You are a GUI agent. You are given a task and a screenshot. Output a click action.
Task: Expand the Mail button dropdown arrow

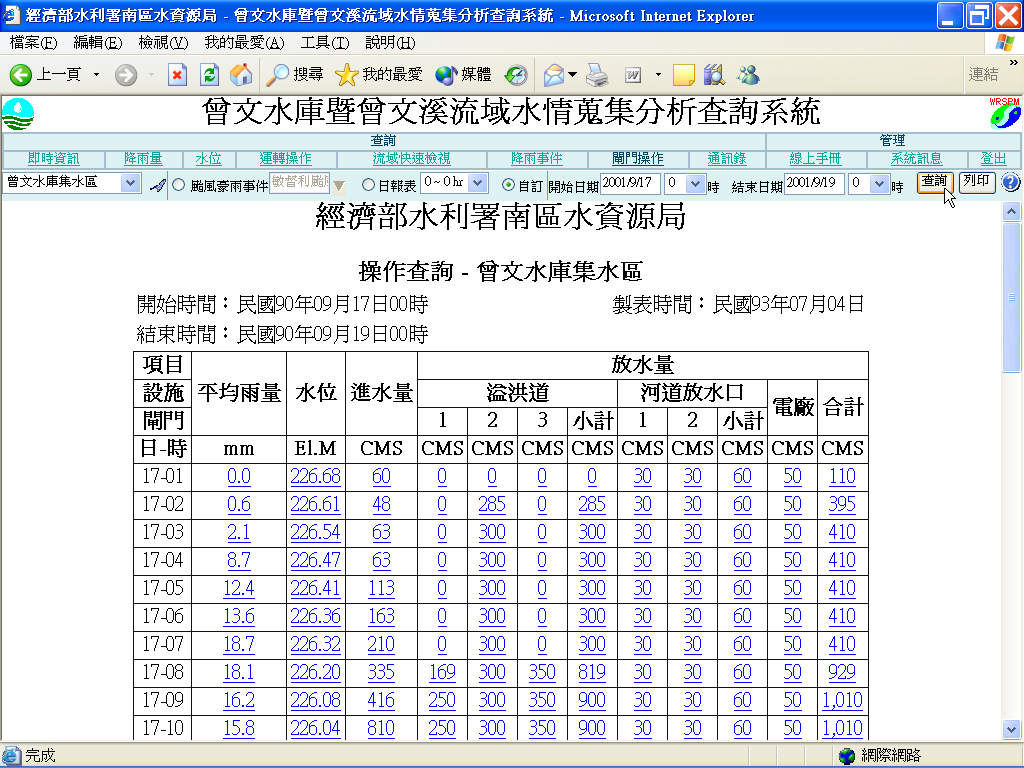tap(572, 75)
